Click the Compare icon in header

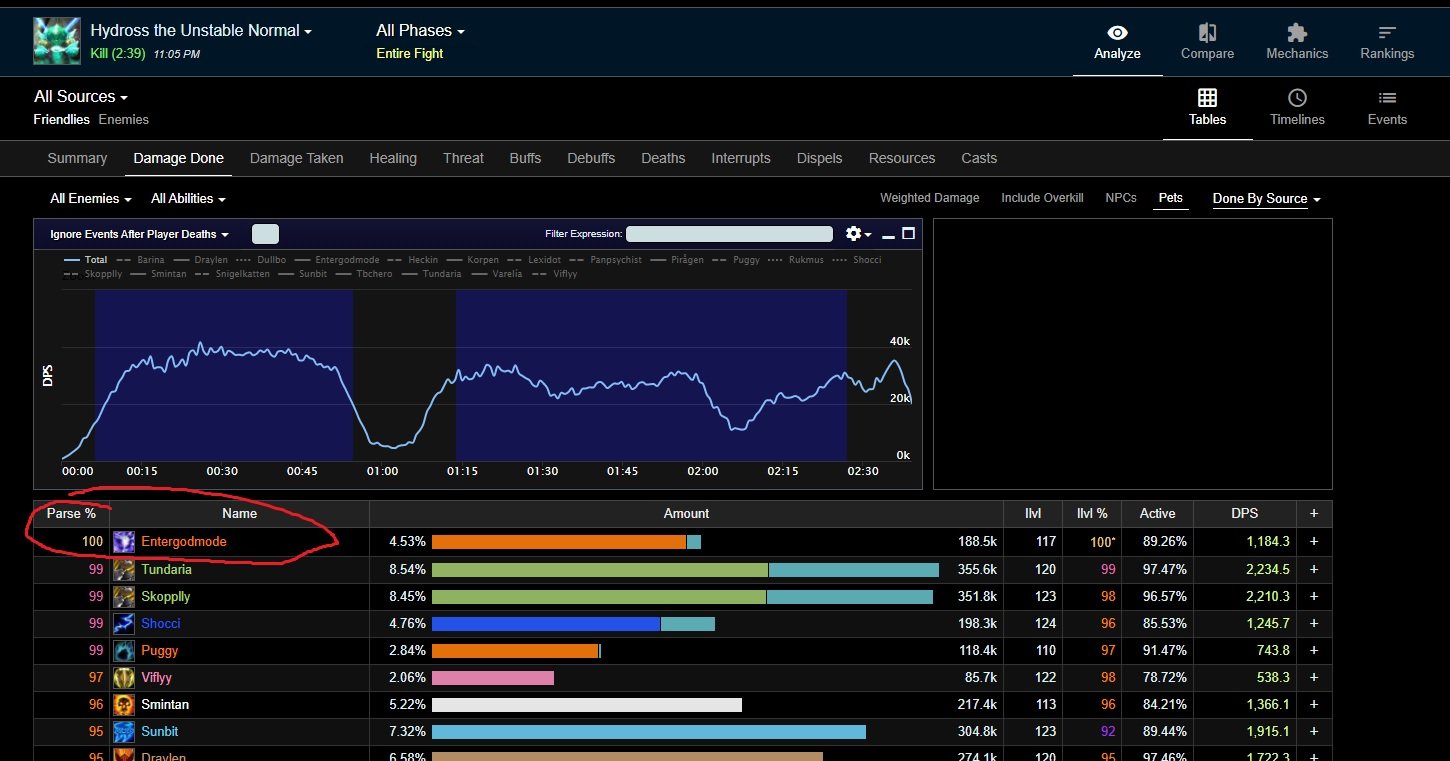1207,33
